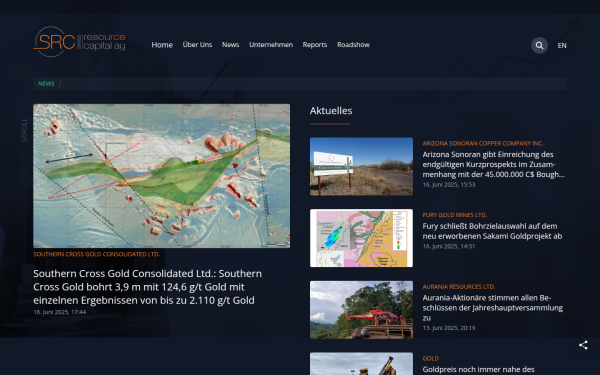The height and width of the screenshot is (375, 600).
Task: Click Arizona Sonoran Copper Company Inc. label
Action: tap(483, 143)
